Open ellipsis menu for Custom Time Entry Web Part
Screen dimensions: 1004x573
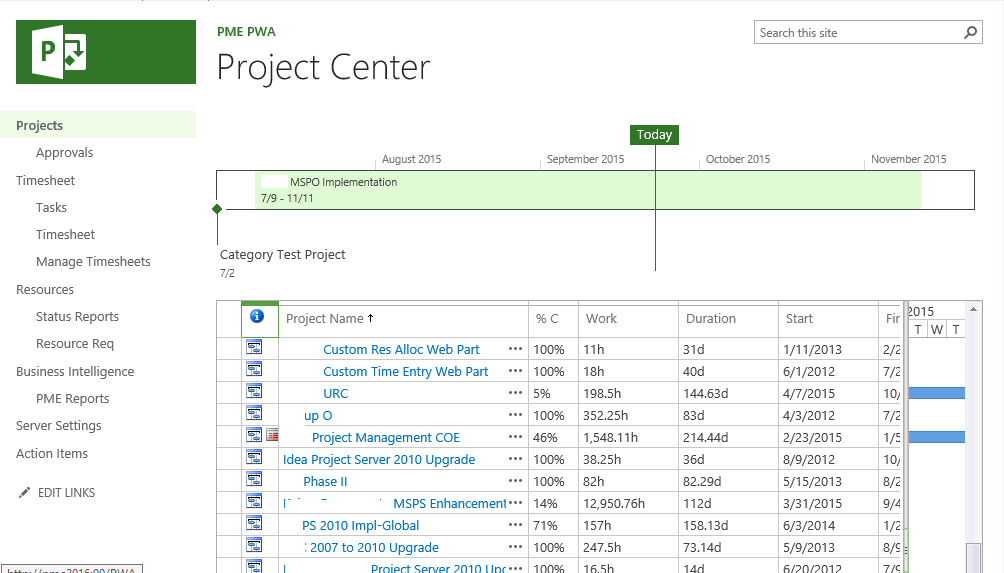pos(515,371)
